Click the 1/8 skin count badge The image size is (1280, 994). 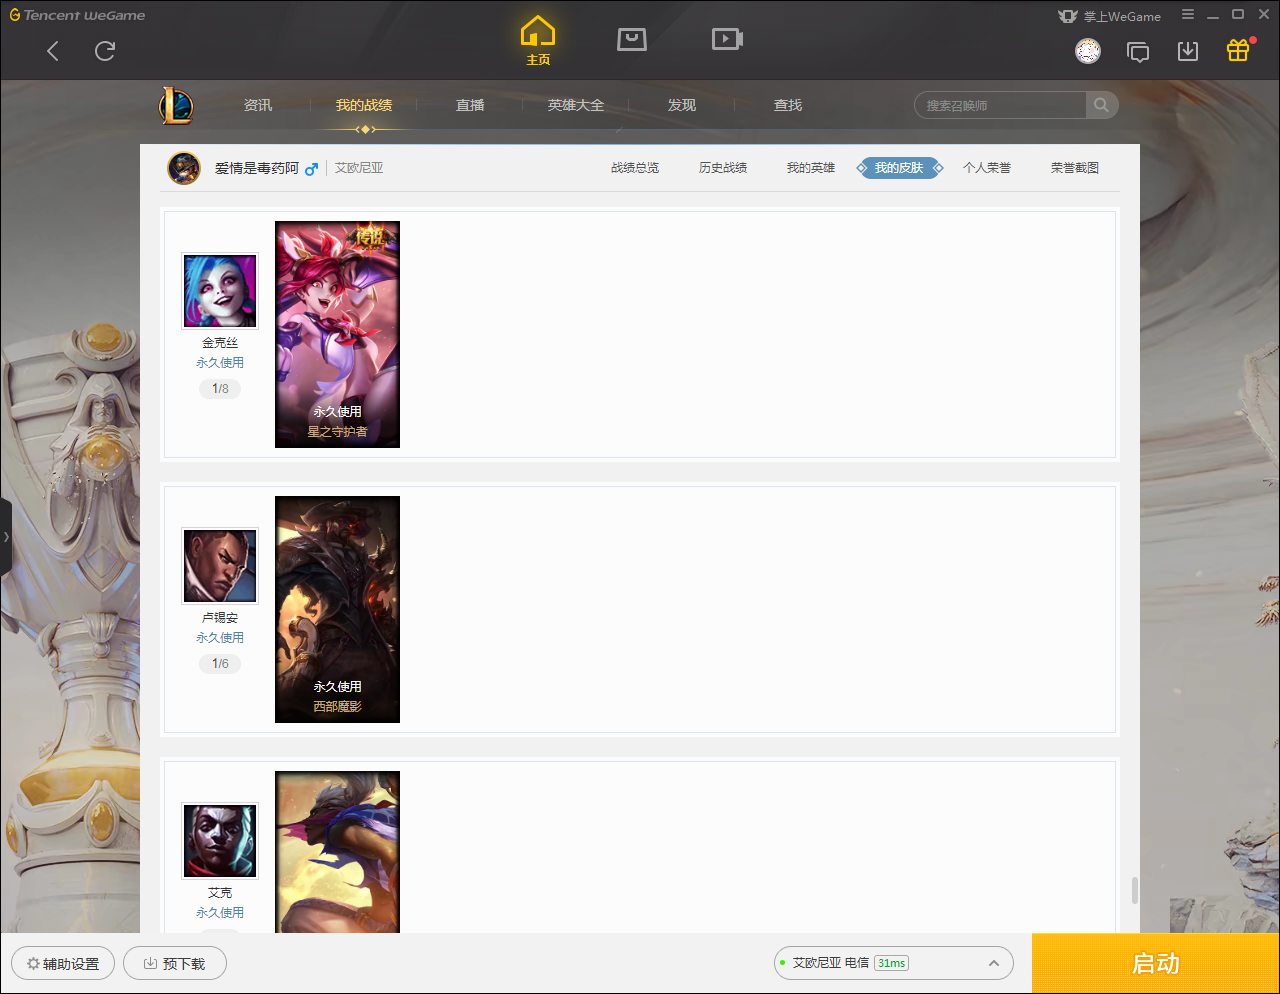click(x=220, y=389)
